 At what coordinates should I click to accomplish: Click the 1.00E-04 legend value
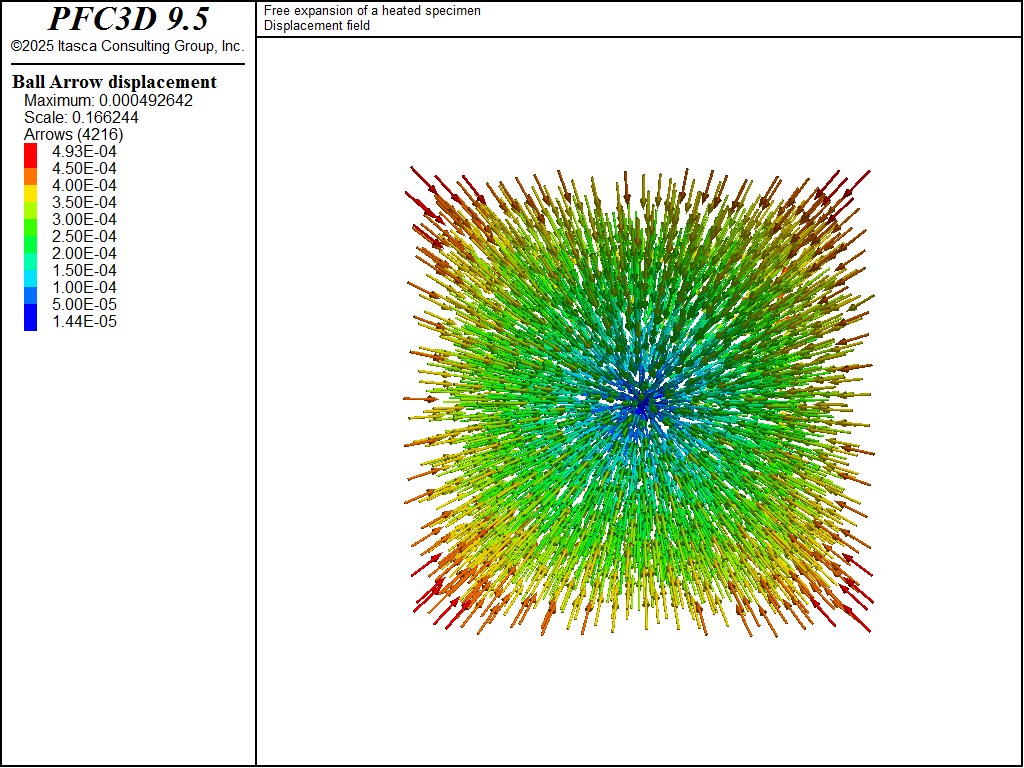84,287
